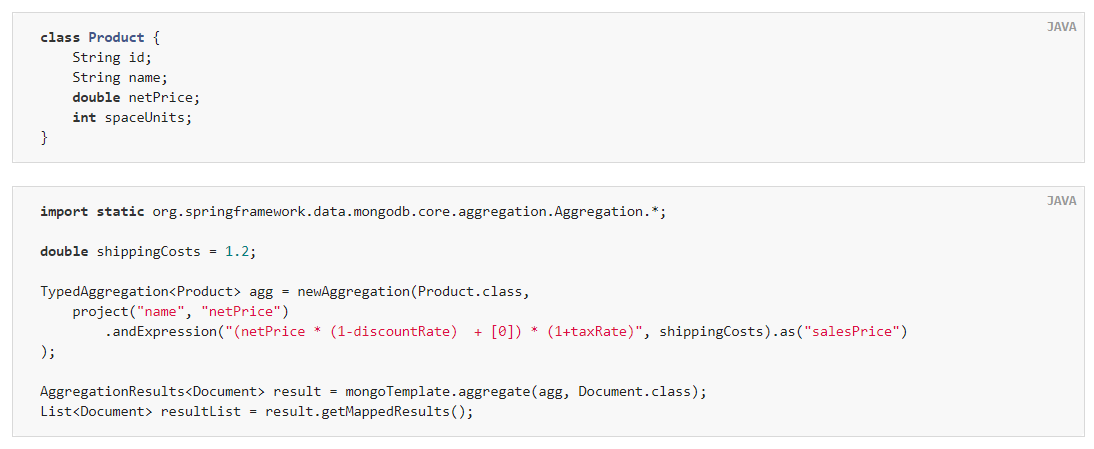Click the shippingCosts value 1.2

237,252
